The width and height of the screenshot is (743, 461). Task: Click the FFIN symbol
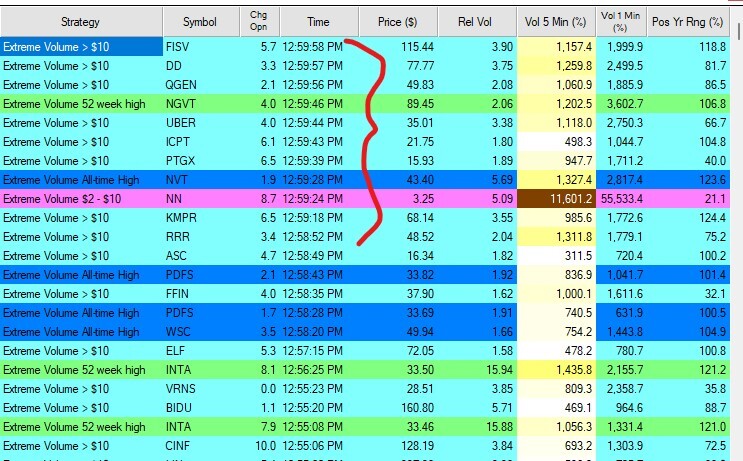click(x=177, y=294)
